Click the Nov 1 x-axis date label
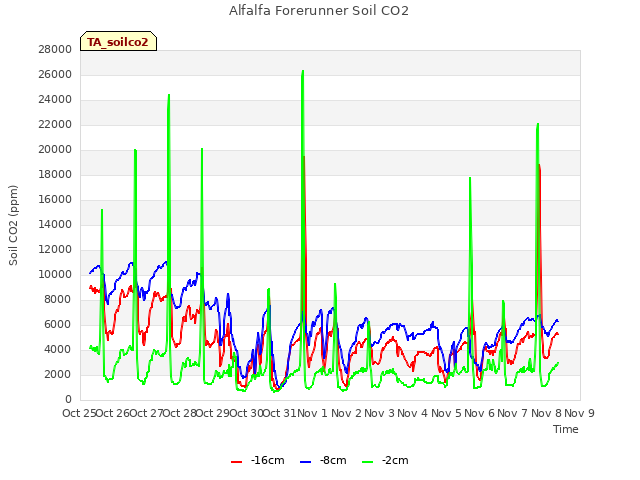 (x=313, y=413)
